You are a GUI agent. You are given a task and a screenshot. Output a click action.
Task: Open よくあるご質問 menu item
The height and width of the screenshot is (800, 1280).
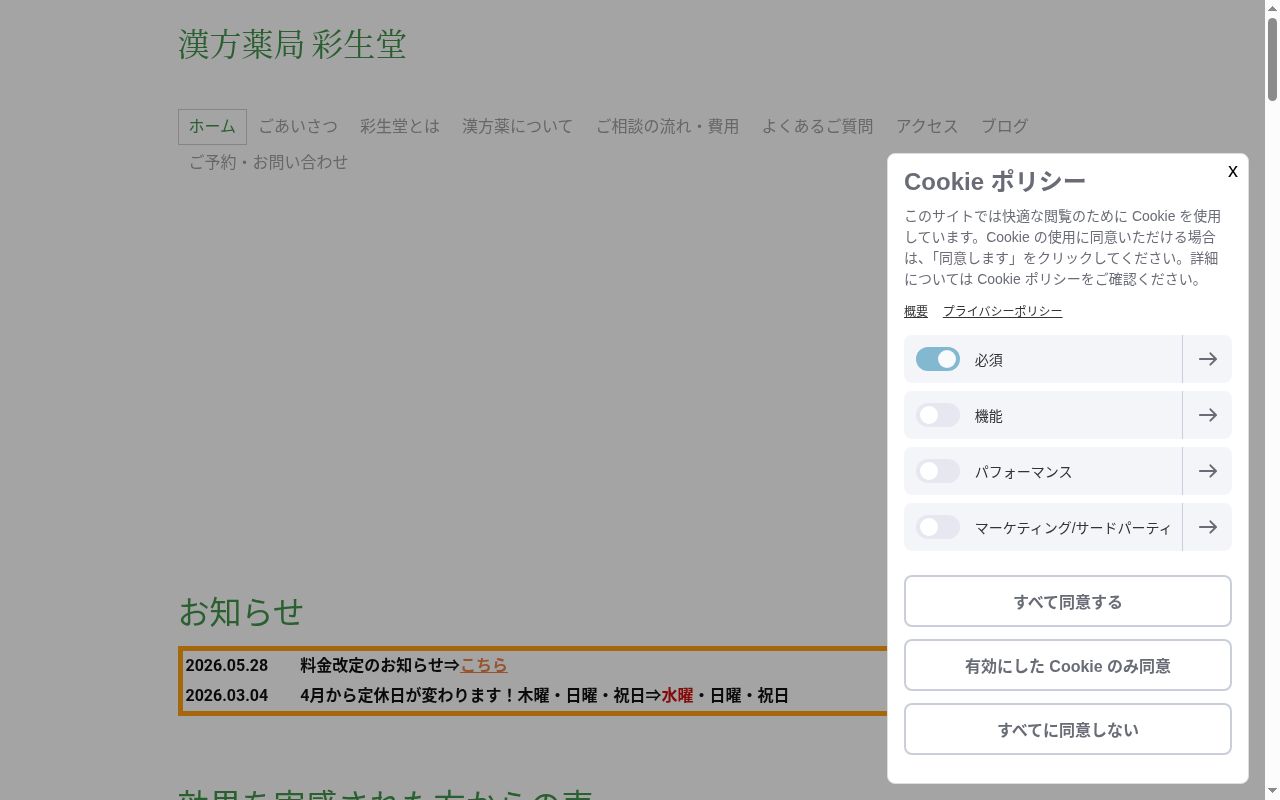click(x=818, y=127)
